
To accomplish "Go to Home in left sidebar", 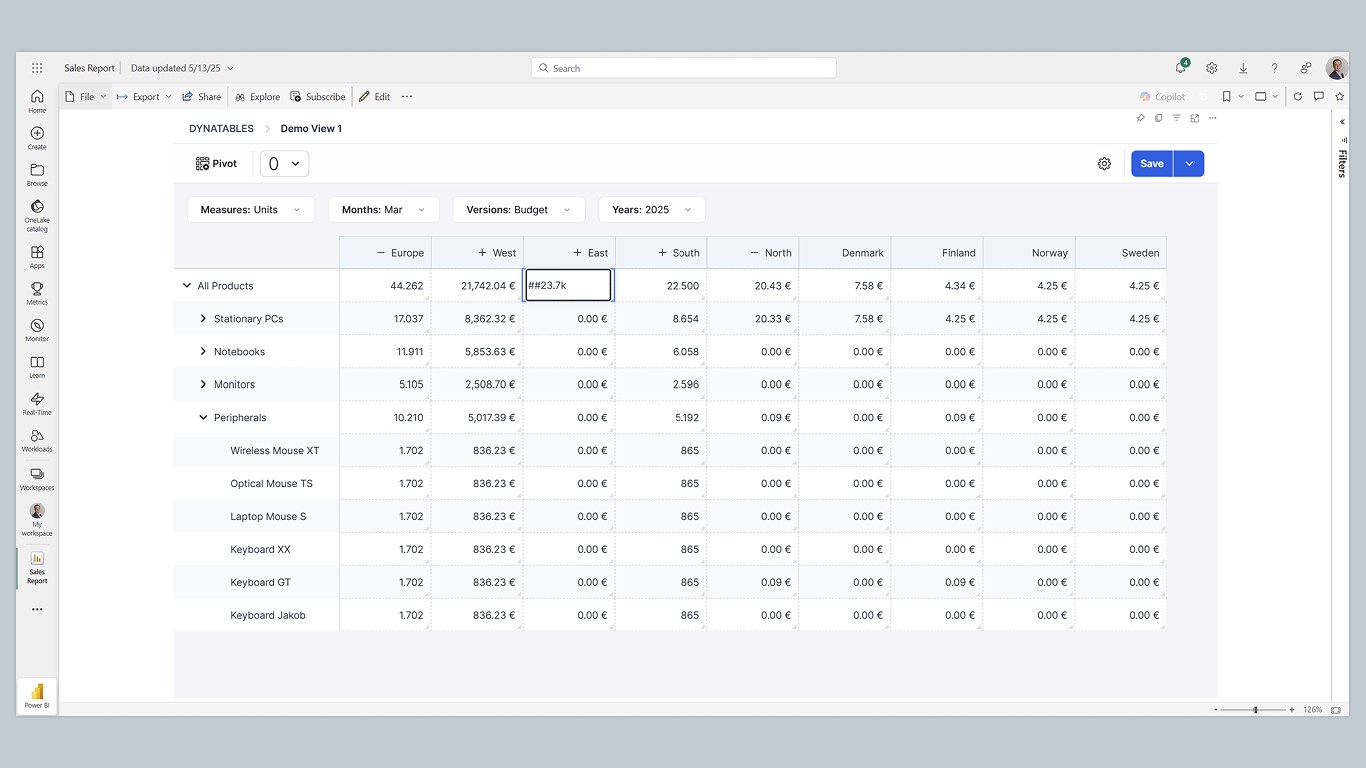I will pos(37,101).
